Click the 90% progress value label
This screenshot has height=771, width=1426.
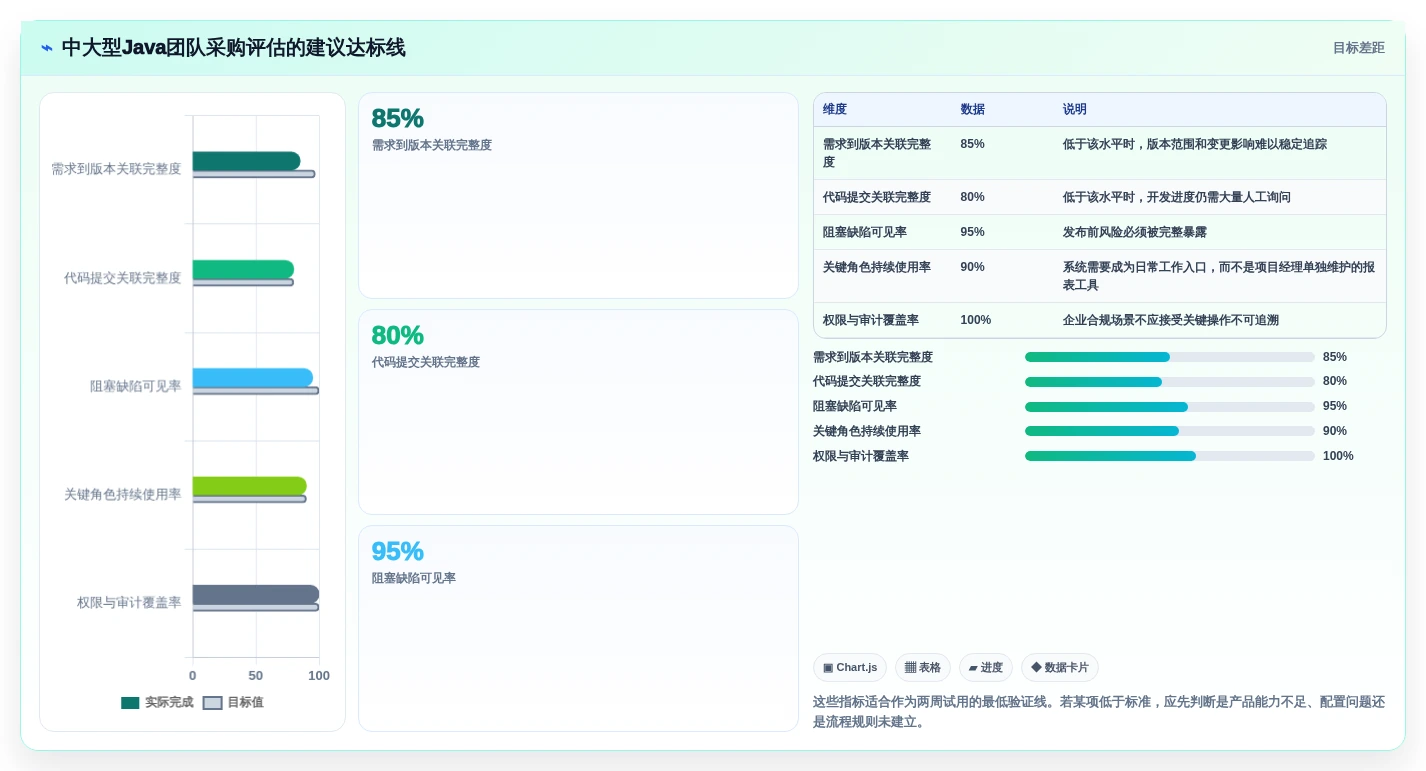click(x=1334, y=431)
